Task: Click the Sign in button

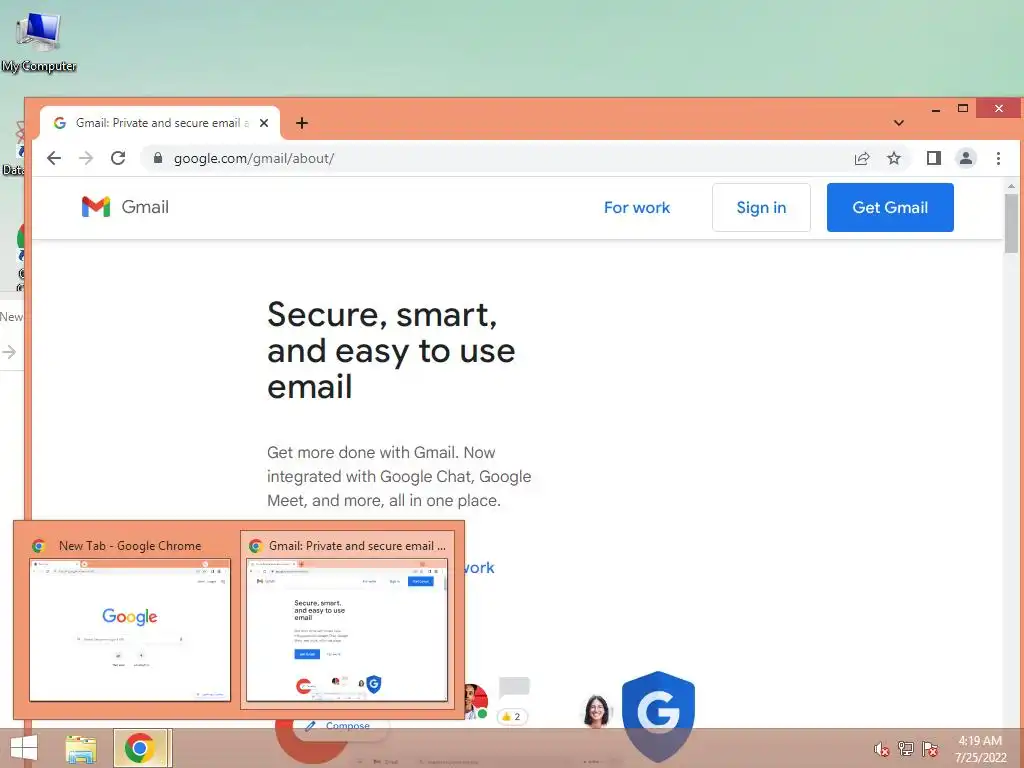Action: 761,208
